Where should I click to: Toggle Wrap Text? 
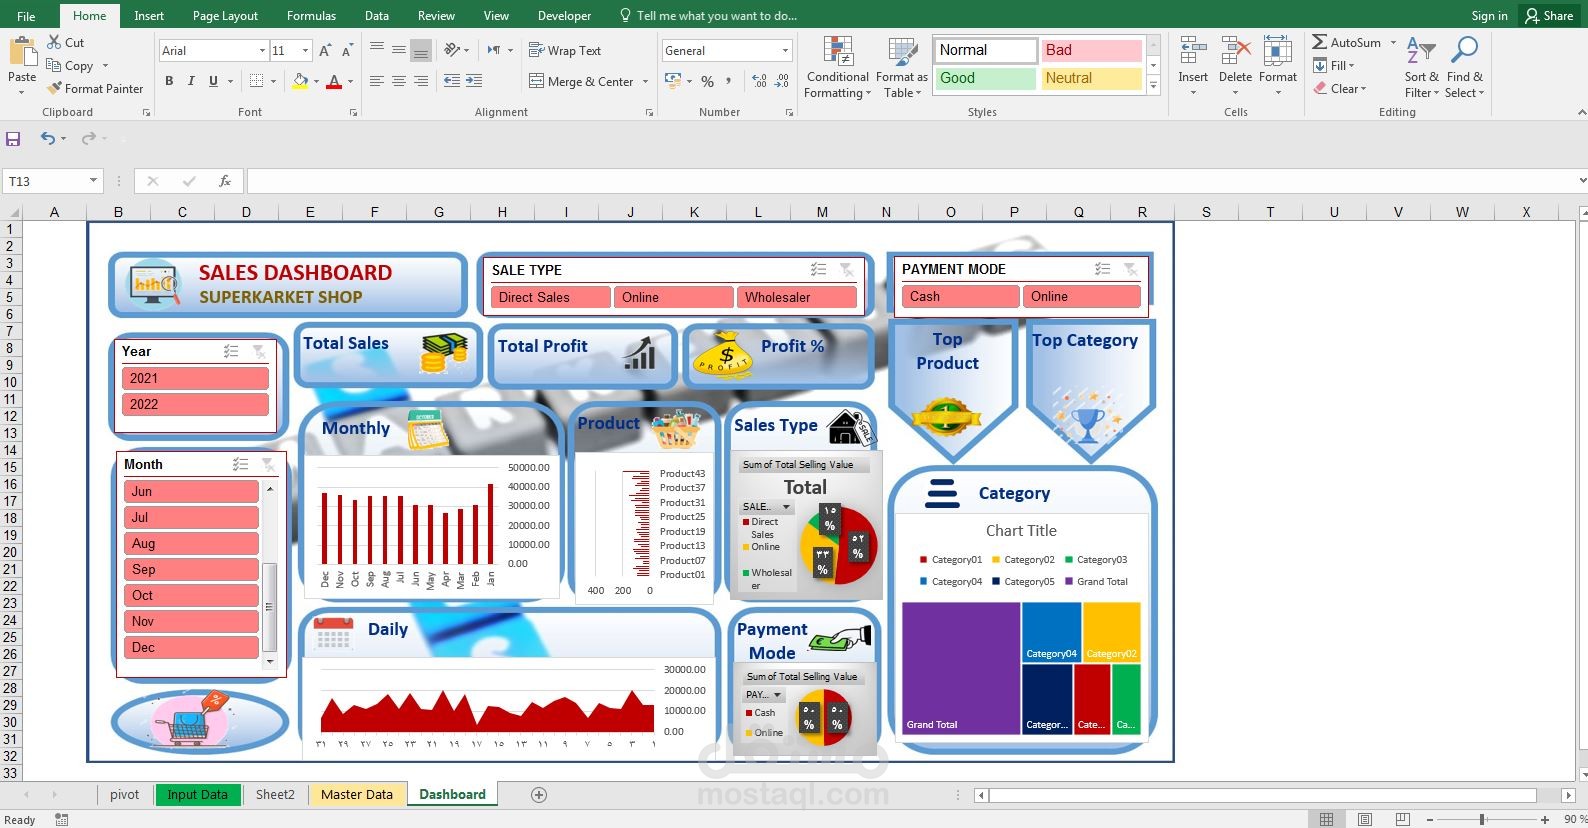[x=565, y=50]
